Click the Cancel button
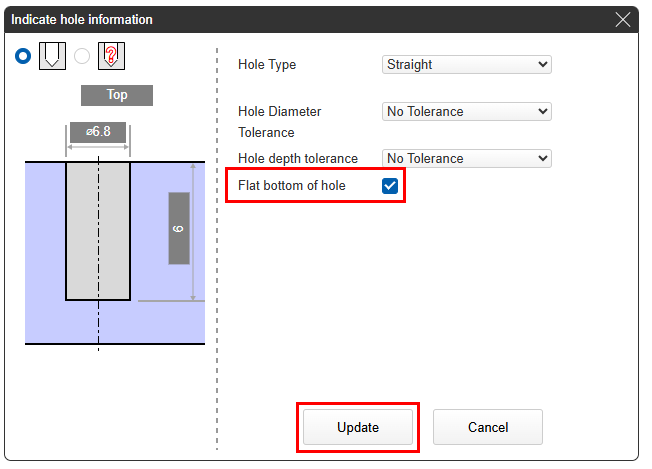652x469 pixels. pyautogui.click(x=488, y=427)
